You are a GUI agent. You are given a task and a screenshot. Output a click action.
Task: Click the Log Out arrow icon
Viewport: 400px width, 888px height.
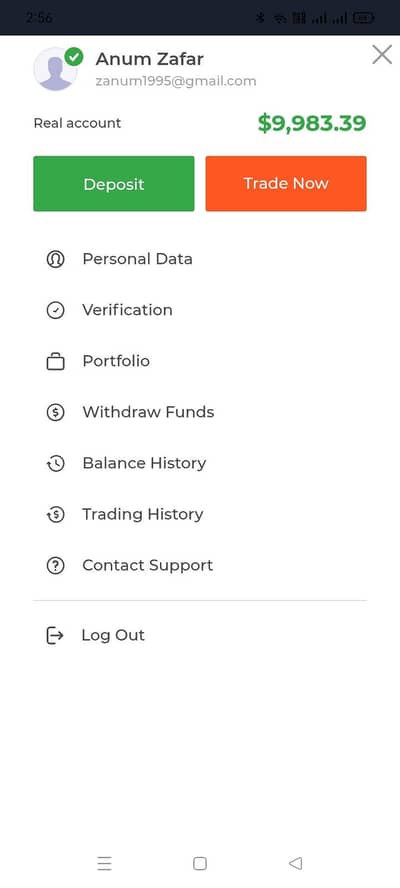pos(54,635)
